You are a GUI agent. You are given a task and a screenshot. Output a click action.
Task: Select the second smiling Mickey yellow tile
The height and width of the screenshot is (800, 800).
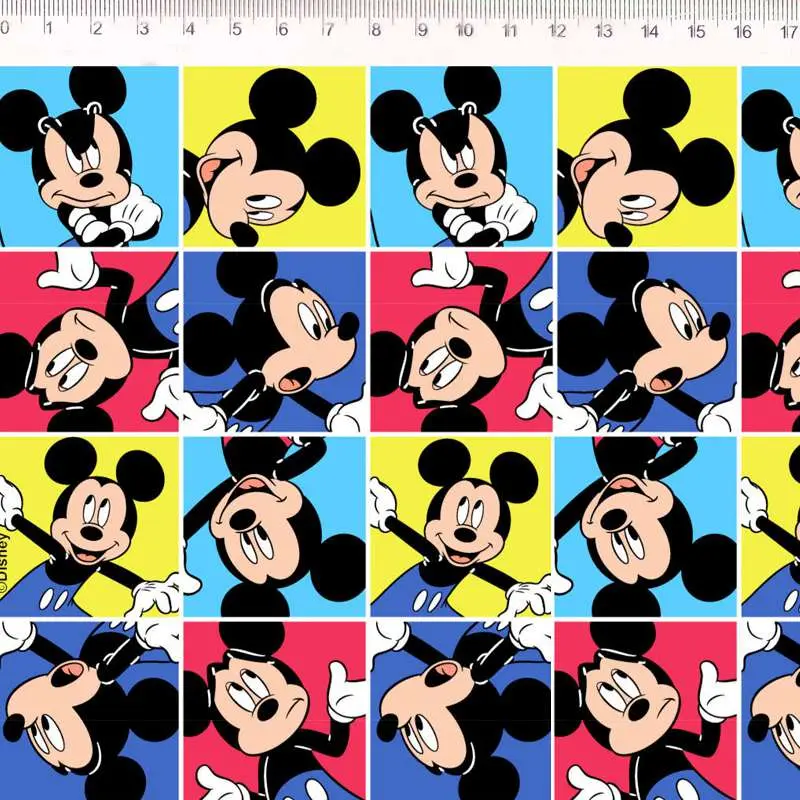tap(460, 526)
